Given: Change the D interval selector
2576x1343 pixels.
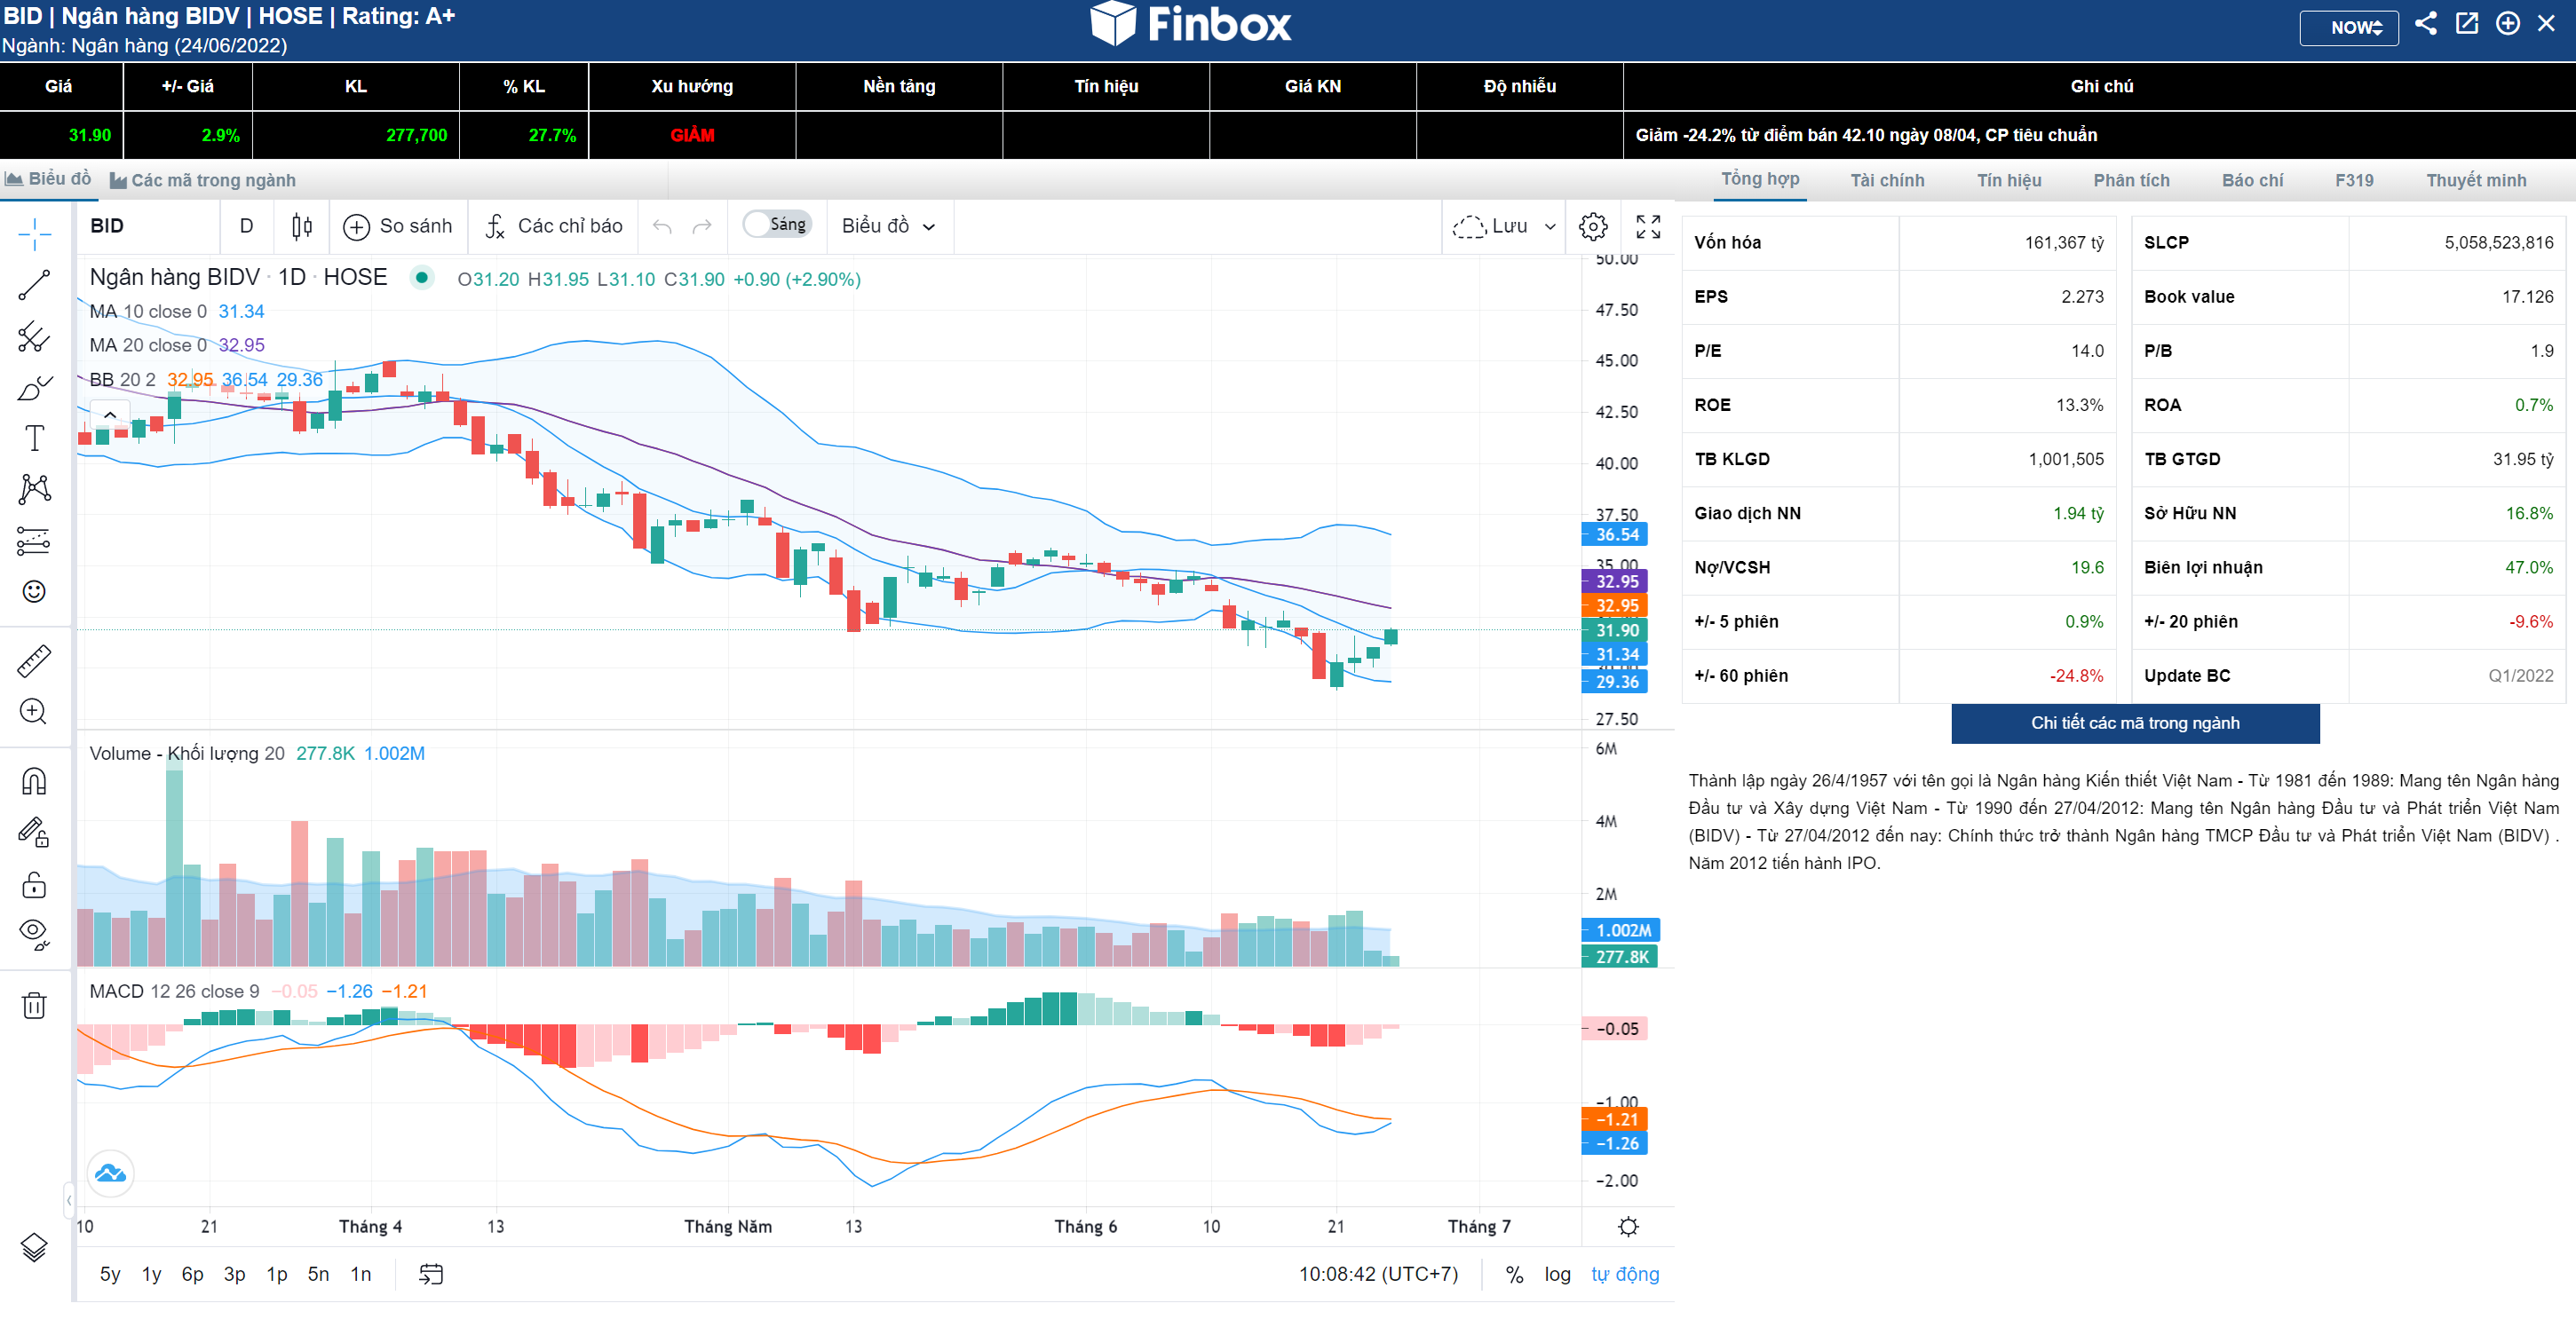Looking at the screenshot, I should pyautogui.click(x=247, y=226).
